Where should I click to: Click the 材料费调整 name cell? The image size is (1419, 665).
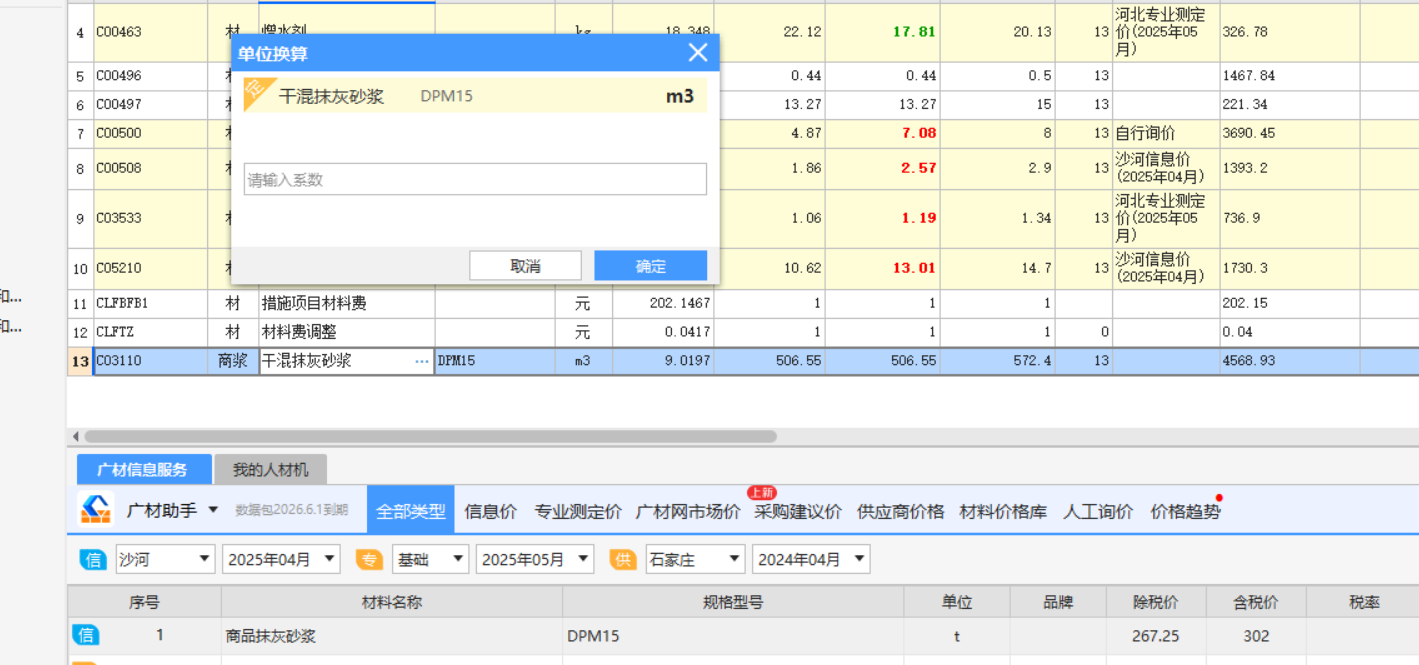(x=347, y=332)
